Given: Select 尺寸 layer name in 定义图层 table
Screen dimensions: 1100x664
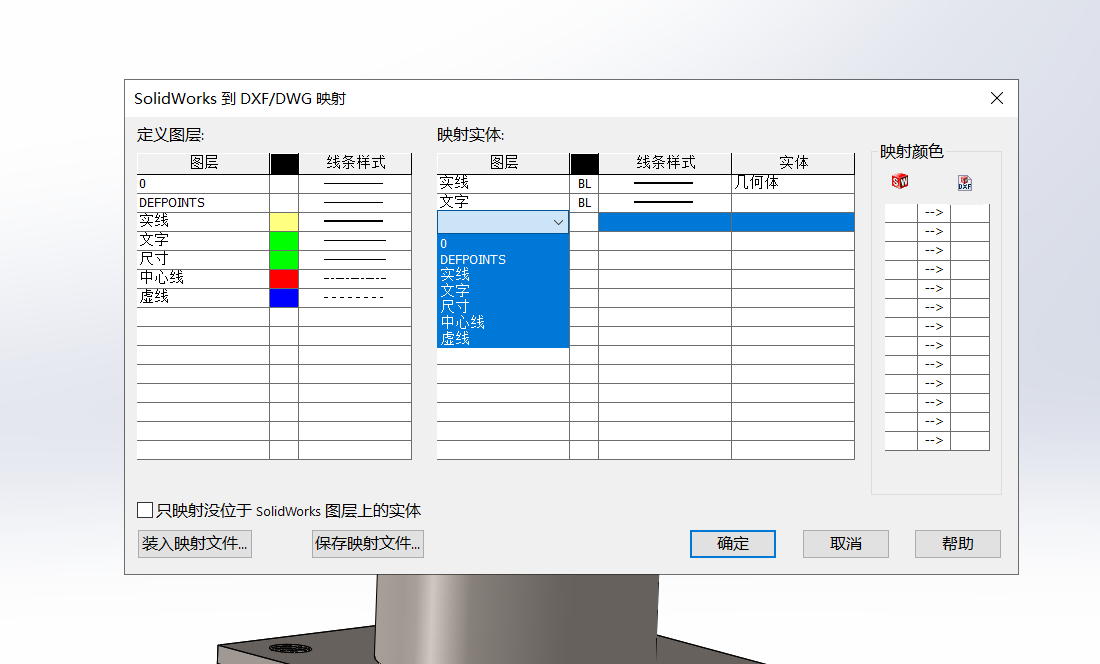Looking at the screenshot, I should (203, 259).
